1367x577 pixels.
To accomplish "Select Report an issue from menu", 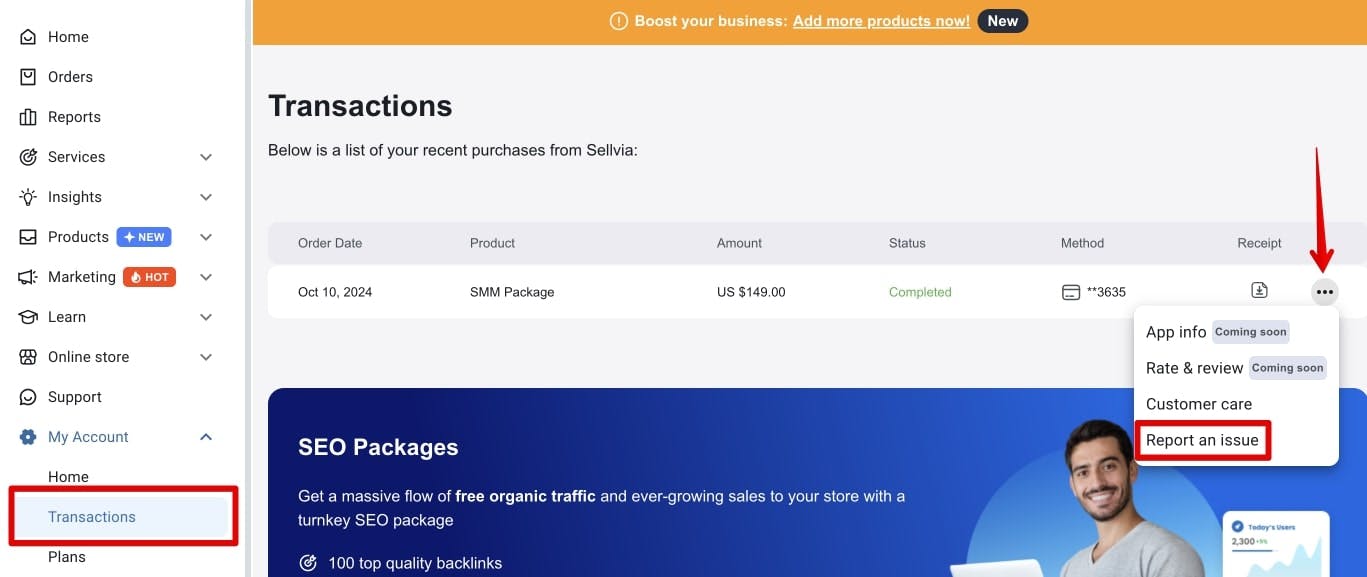I will click(x=1202, y=440).
